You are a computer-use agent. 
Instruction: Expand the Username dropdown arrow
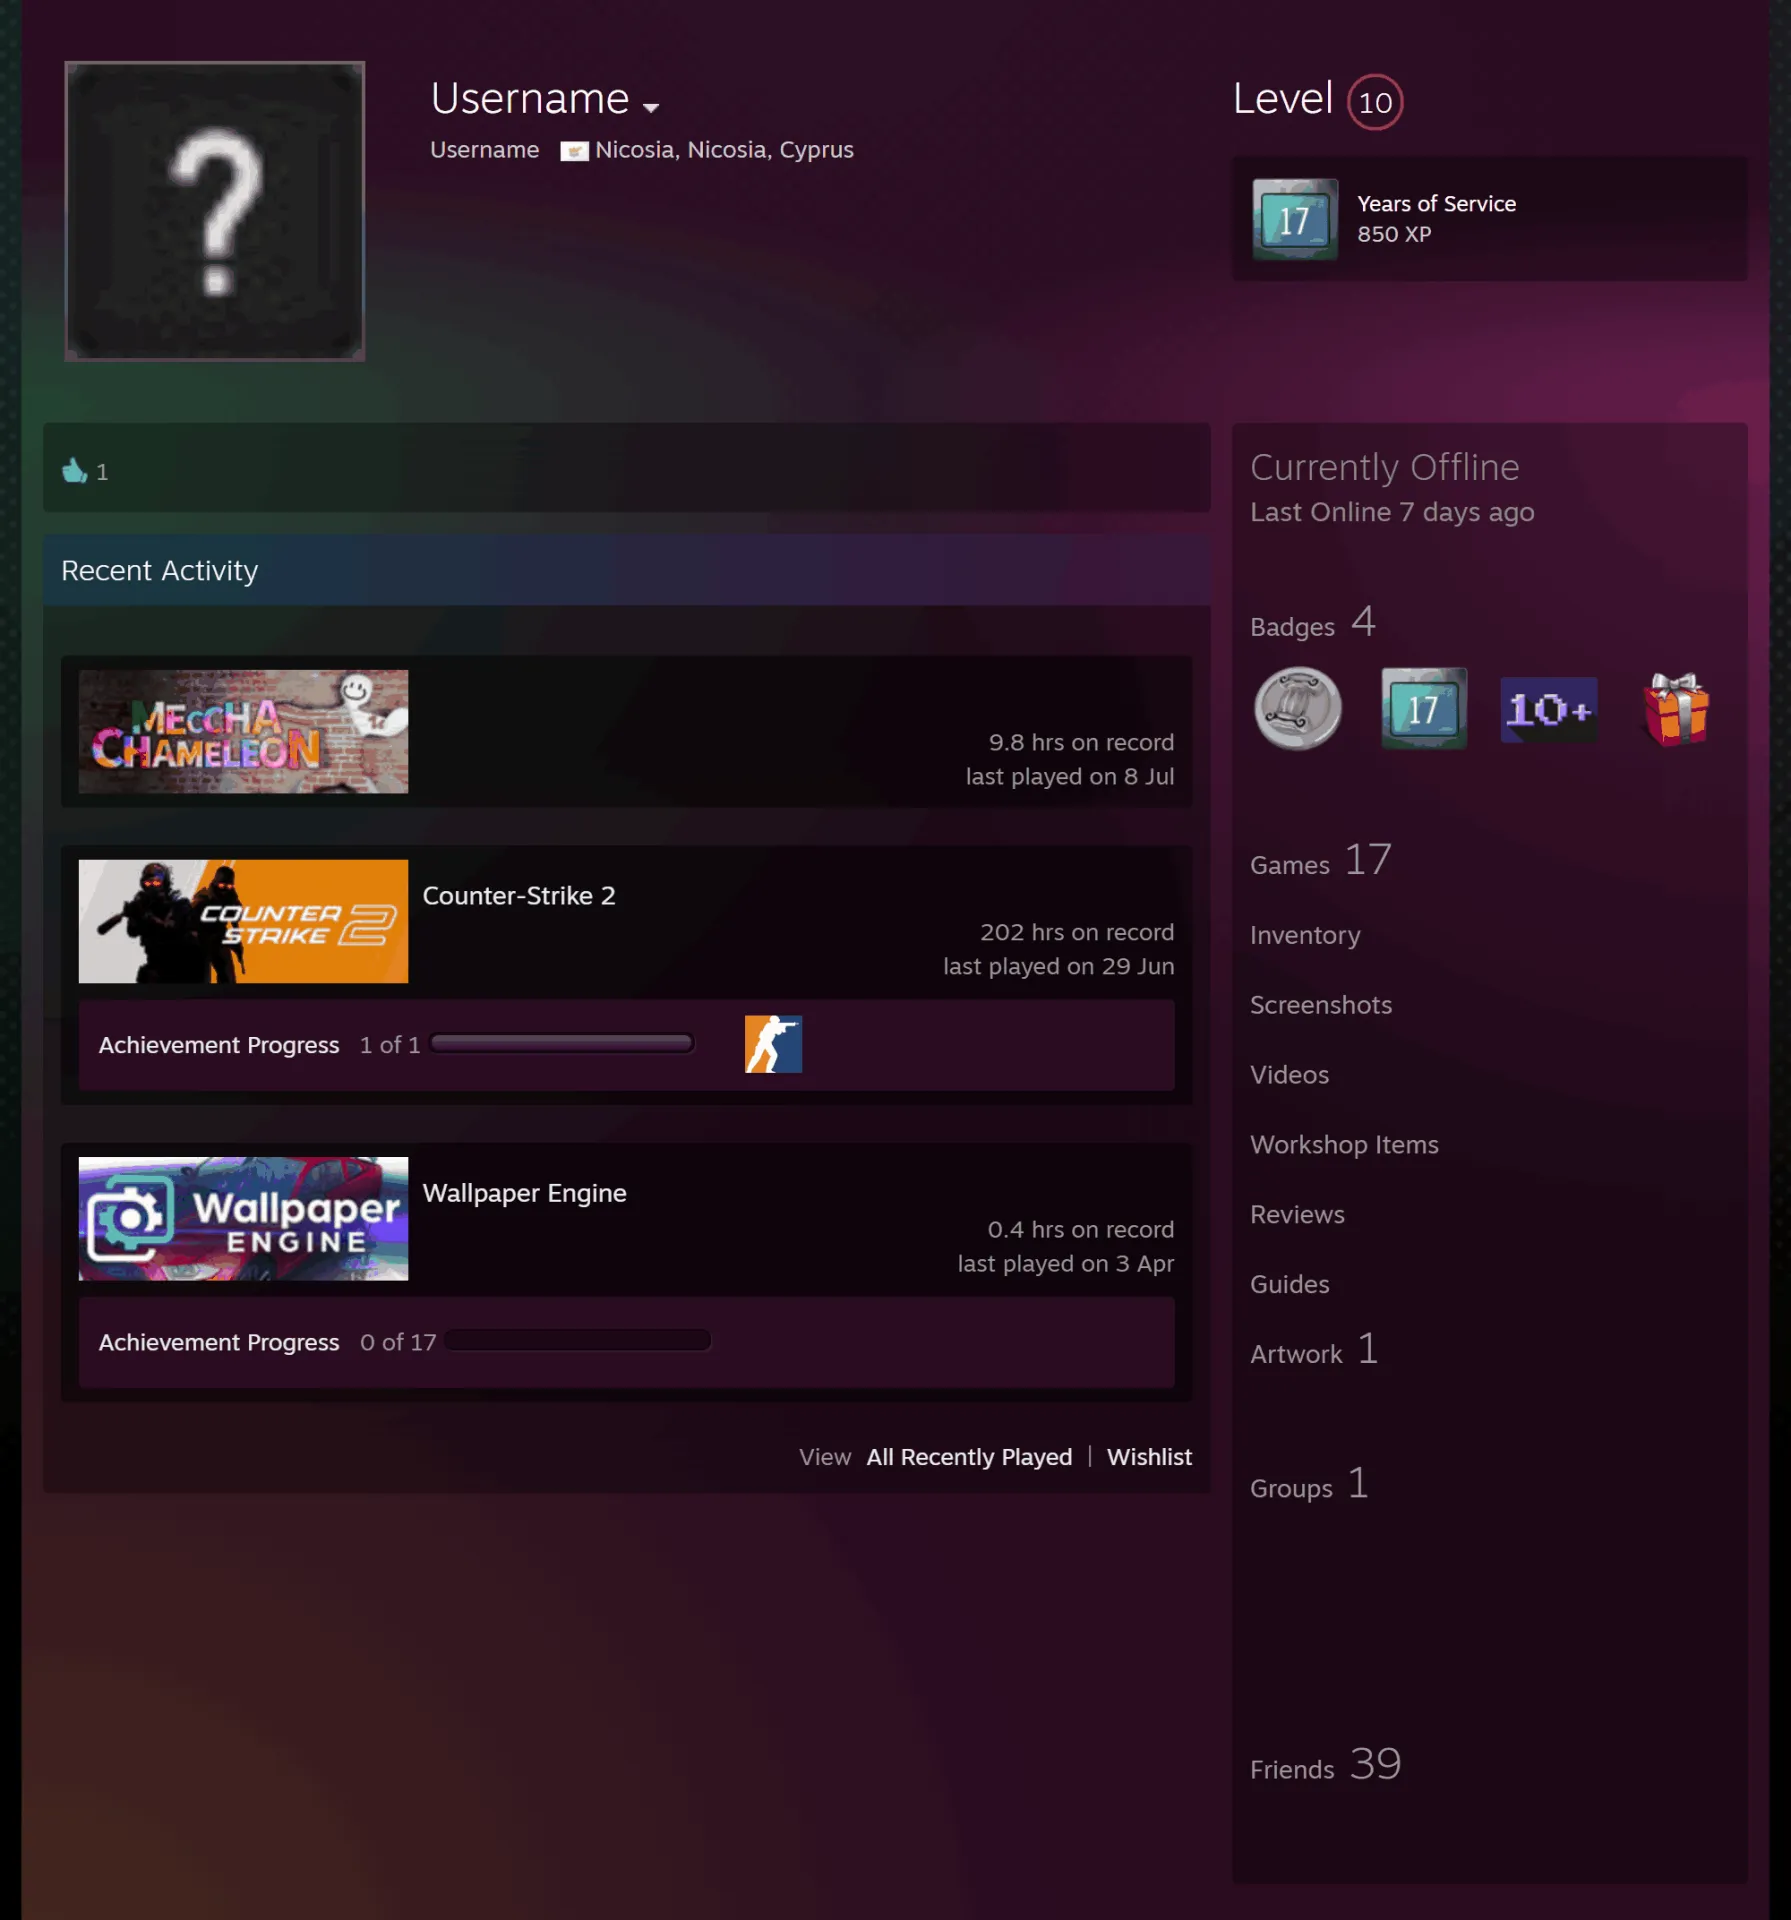(x=651, y=107)
